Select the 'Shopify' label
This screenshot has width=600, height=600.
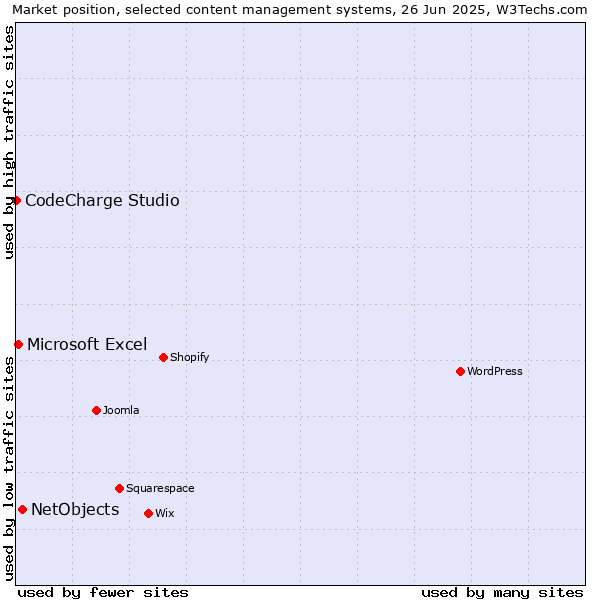pyautogui.click(x=189, y=357)
